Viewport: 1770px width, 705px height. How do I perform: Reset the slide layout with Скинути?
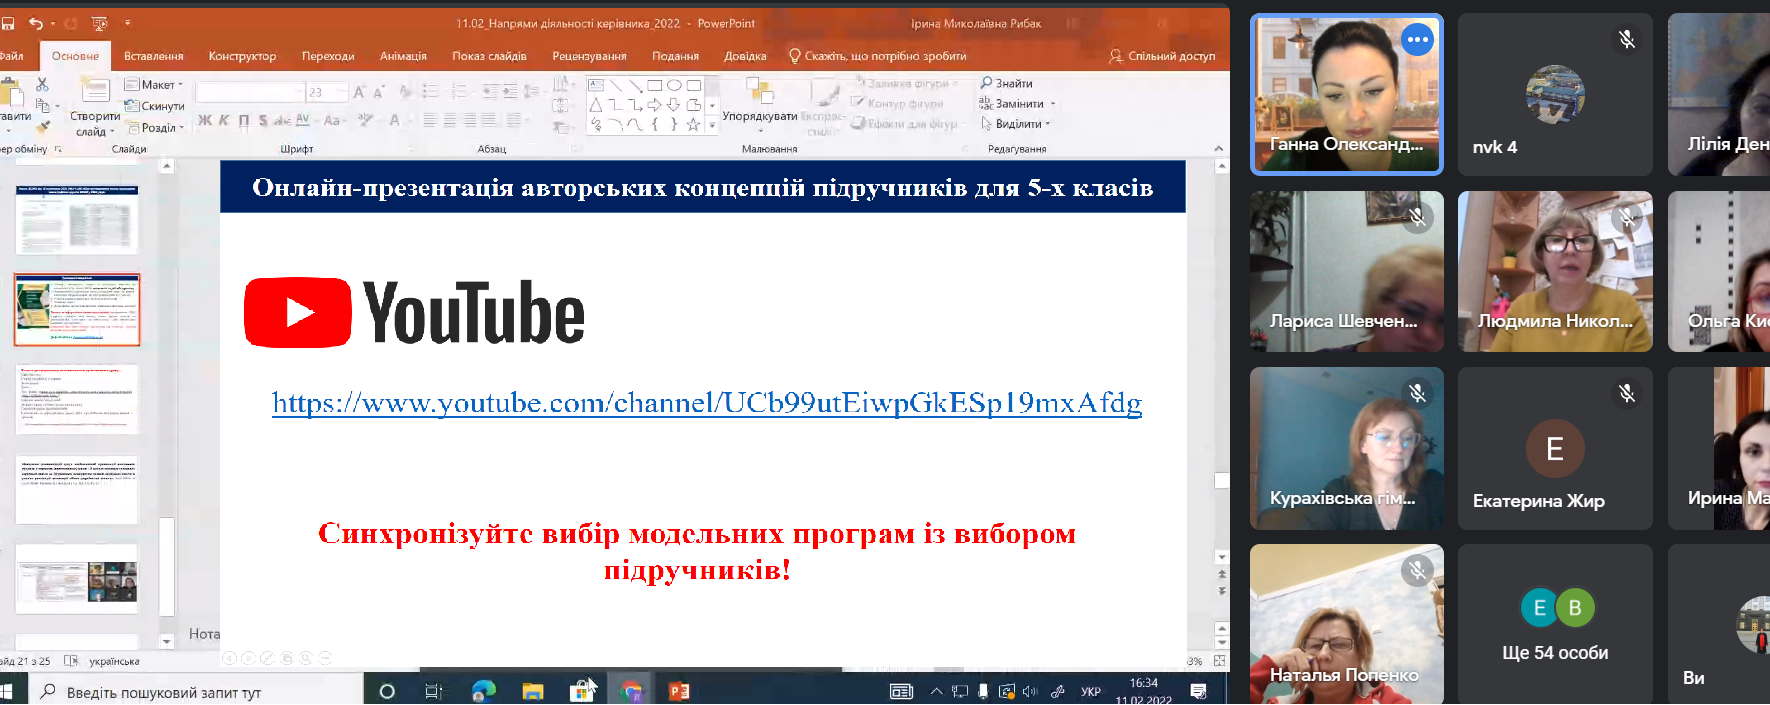(154, 106)
